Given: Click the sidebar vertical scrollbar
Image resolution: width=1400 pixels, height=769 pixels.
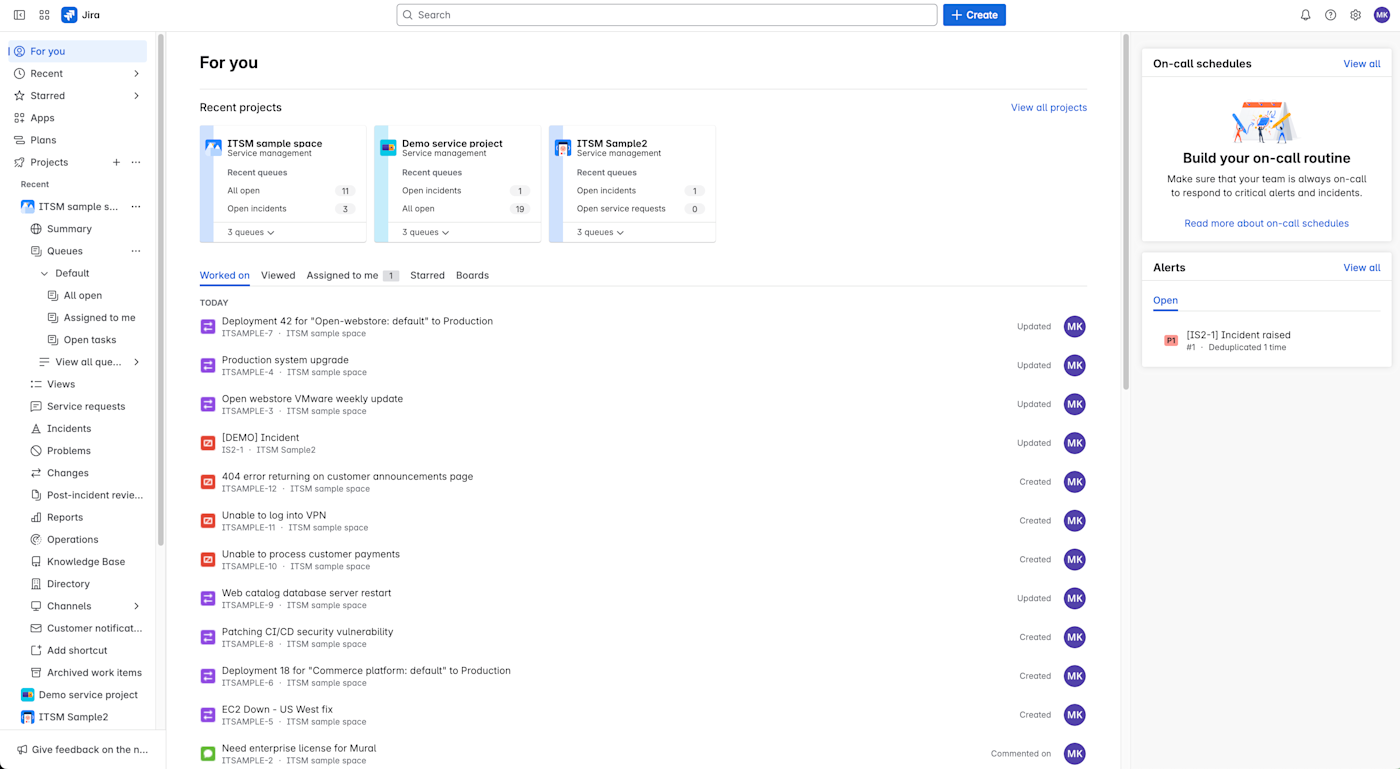Looking at the screenshot, I should point(160,290).
